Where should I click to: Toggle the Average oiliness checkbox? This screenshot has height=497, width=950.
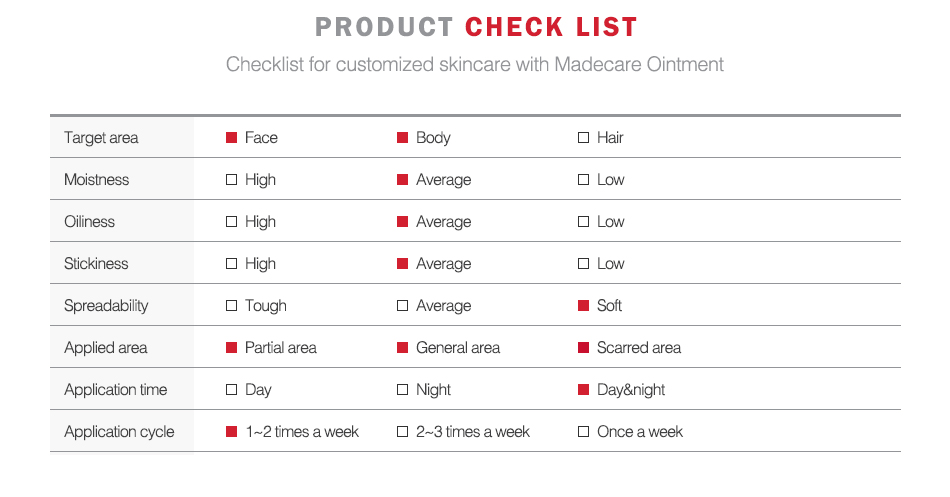(x=403, y=222)
